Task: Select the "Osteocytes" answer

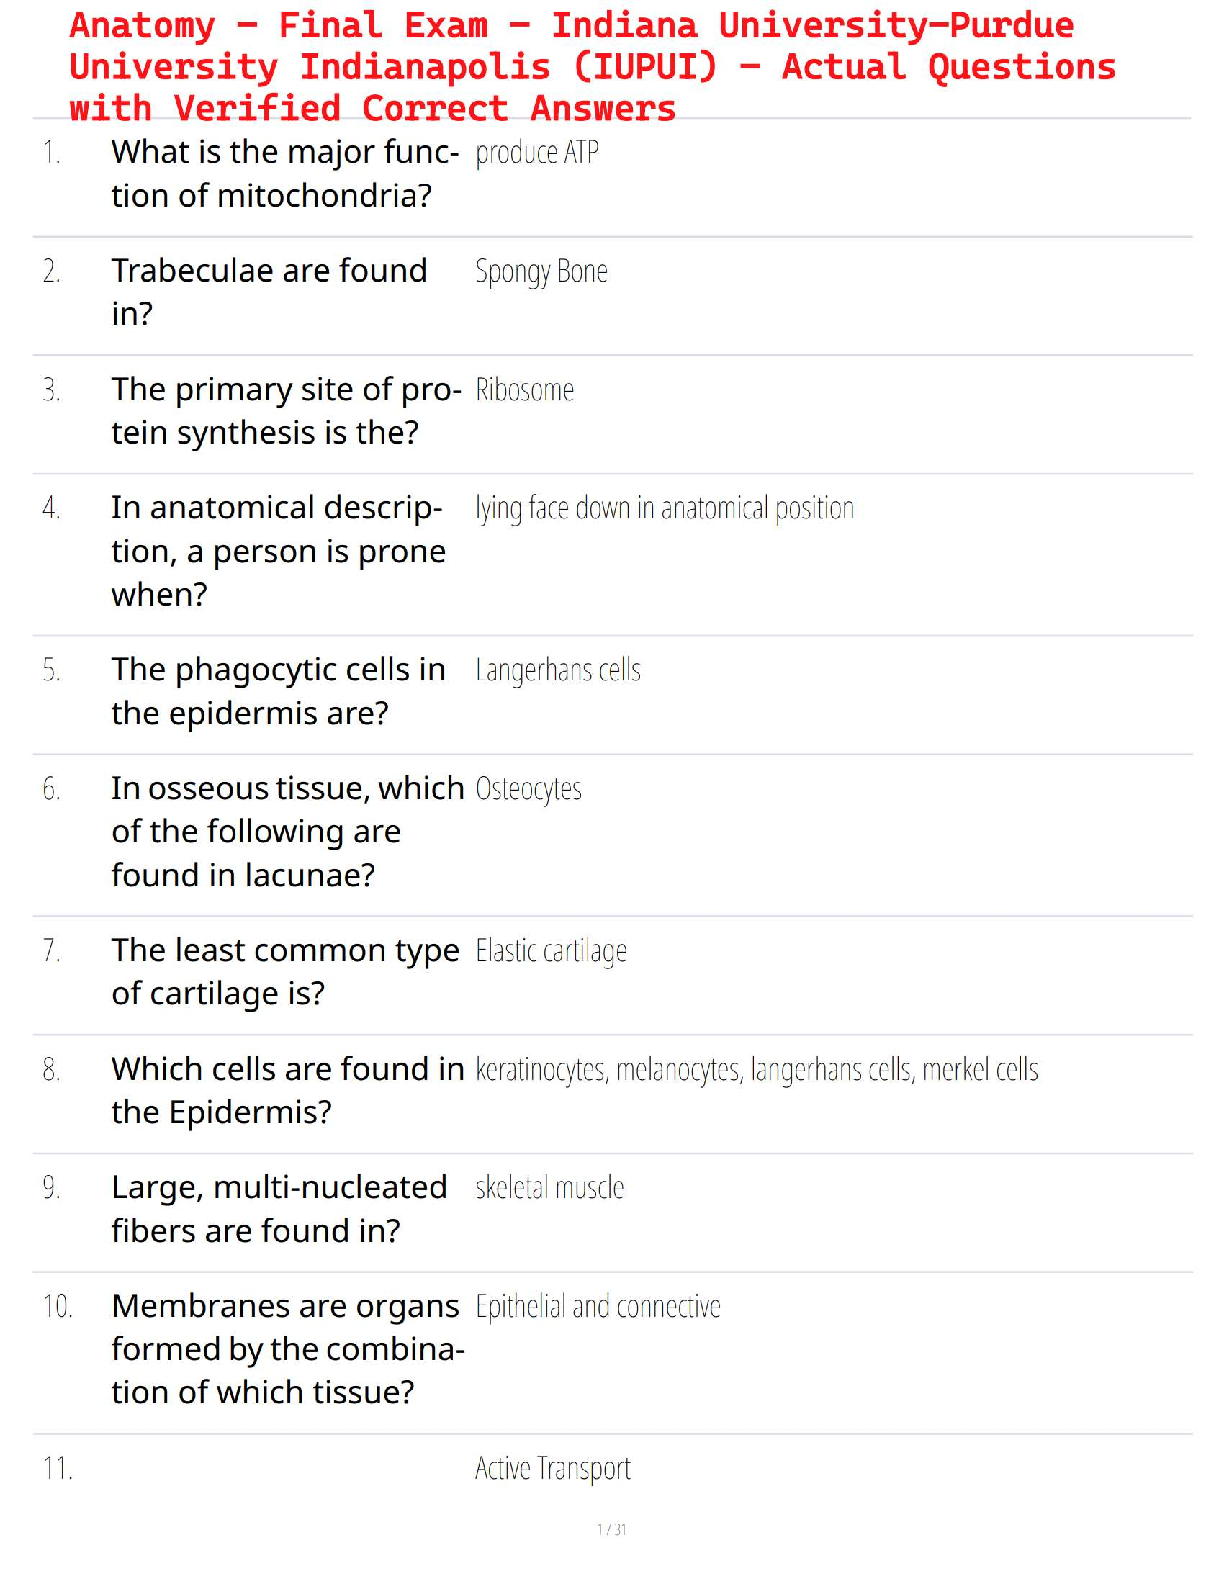Action: (x=528, y=790)
